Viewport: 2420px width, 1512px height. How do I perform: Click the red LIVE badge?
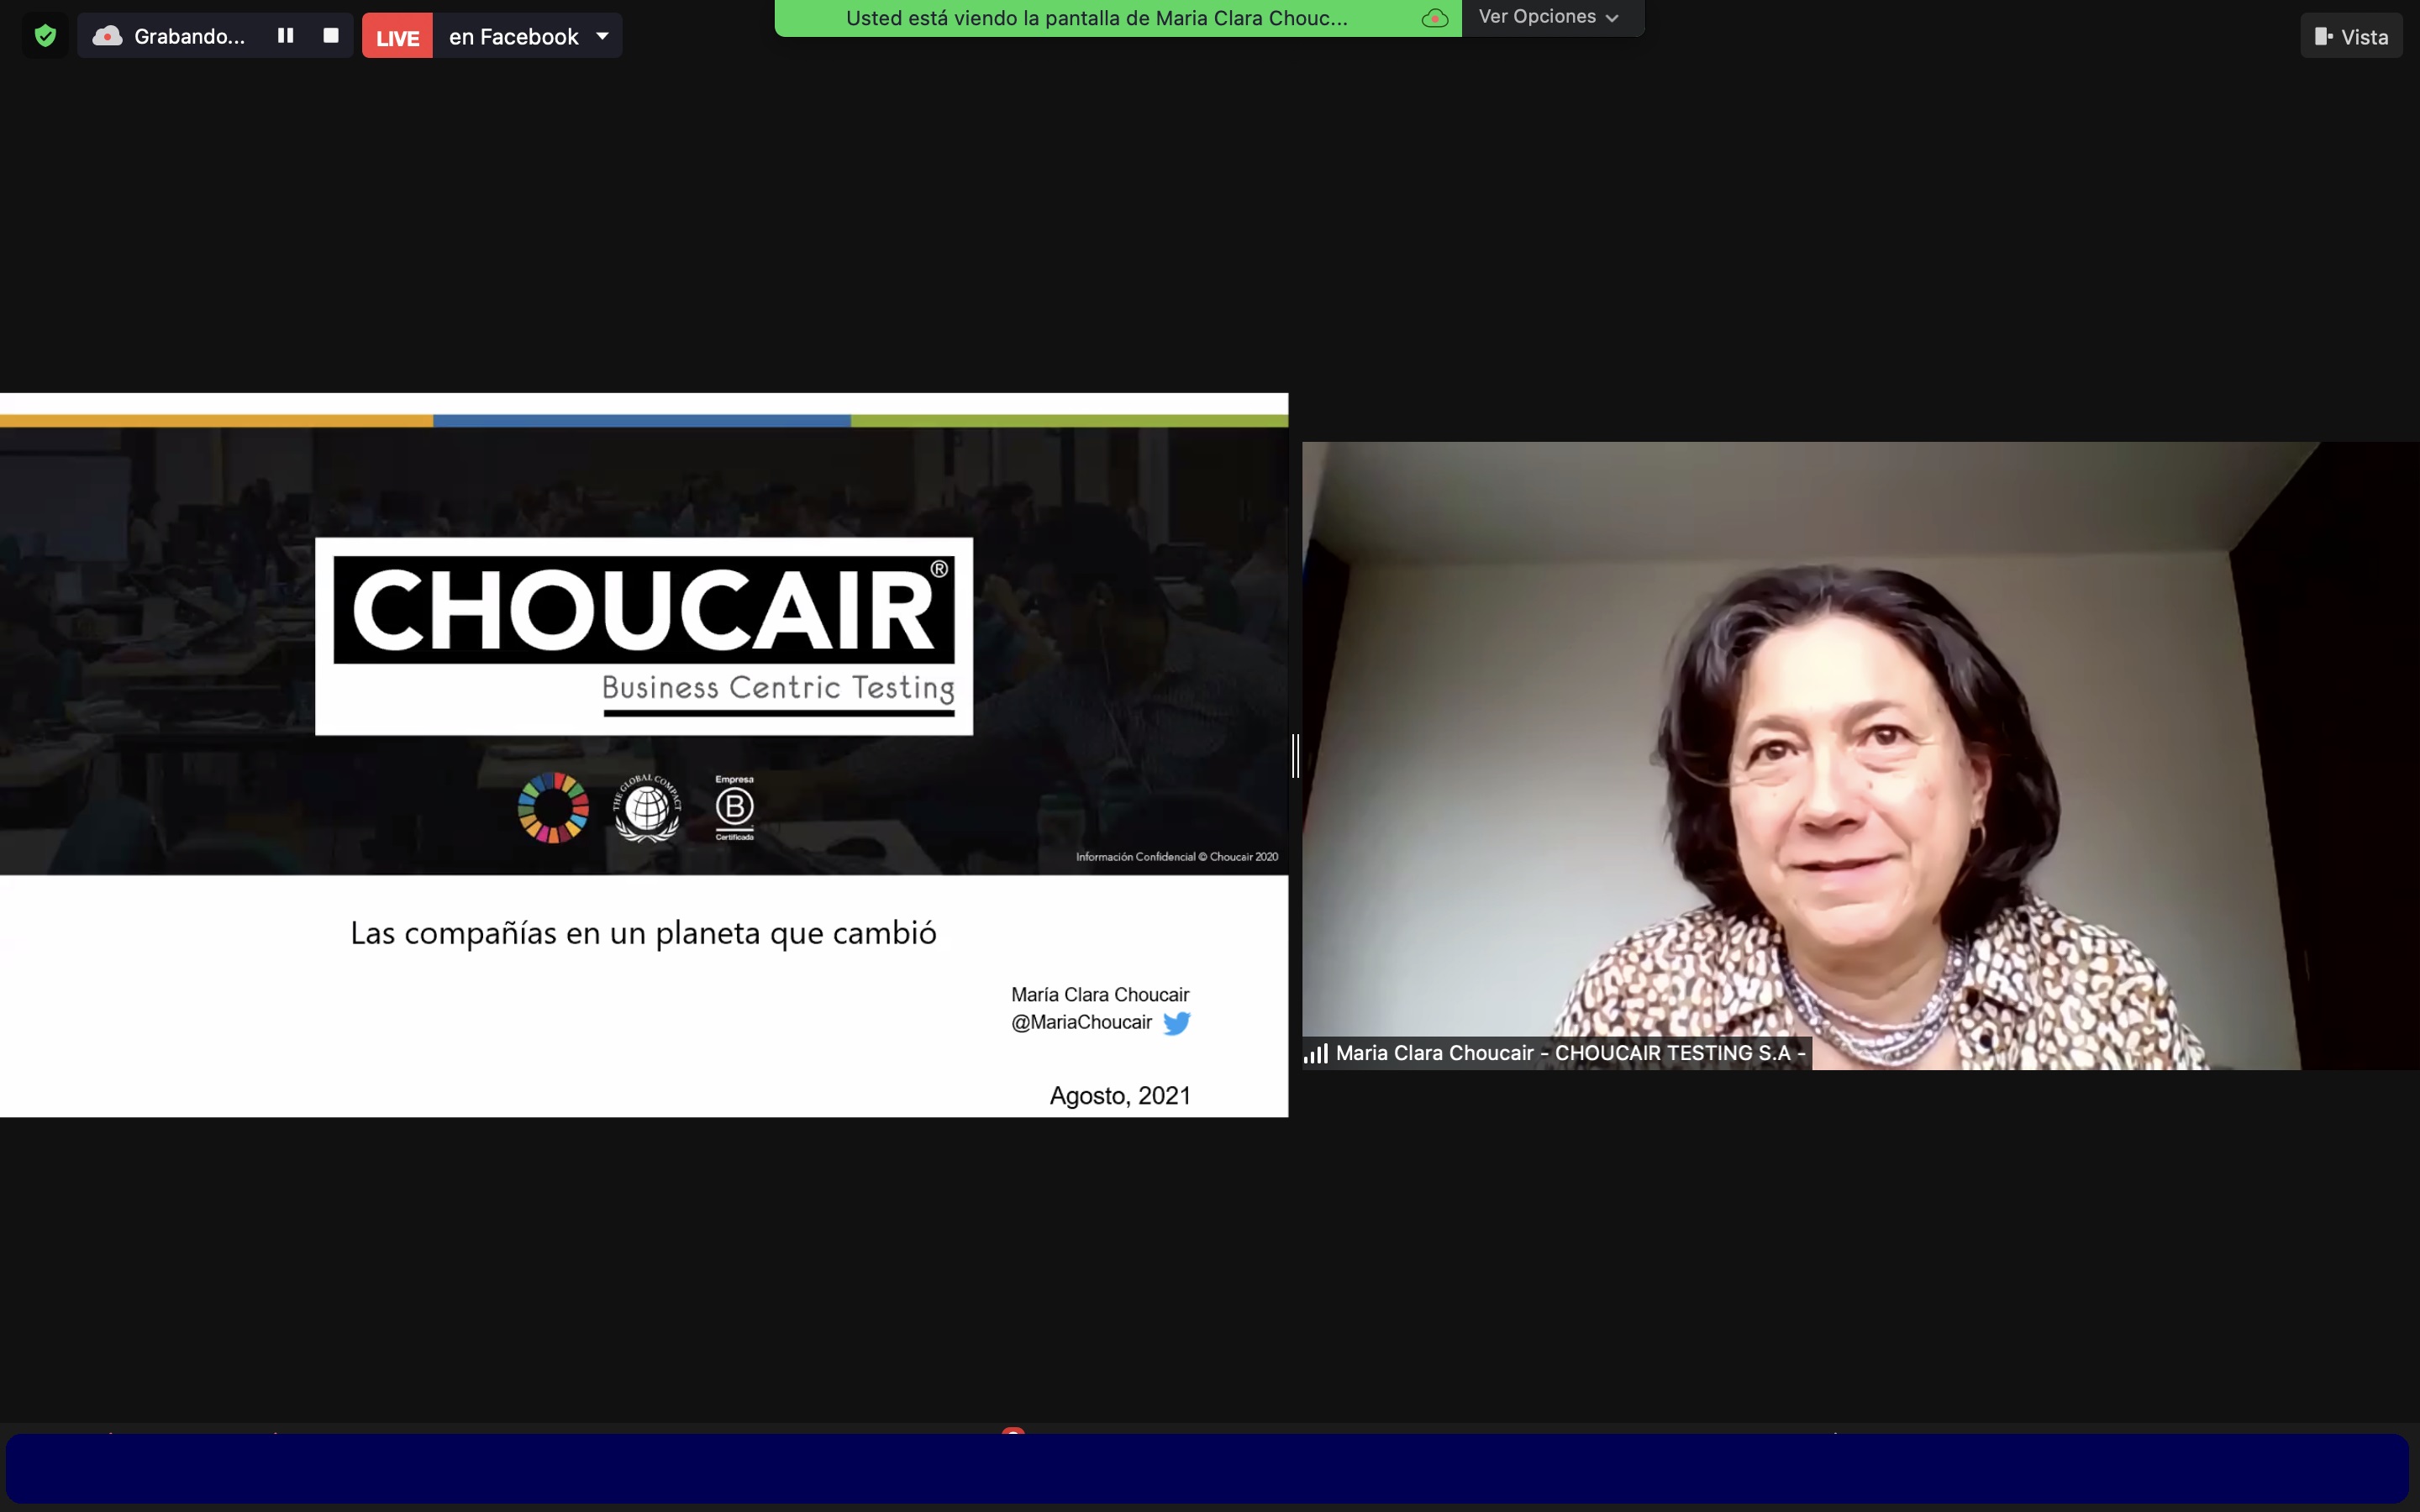pos(397,37)
